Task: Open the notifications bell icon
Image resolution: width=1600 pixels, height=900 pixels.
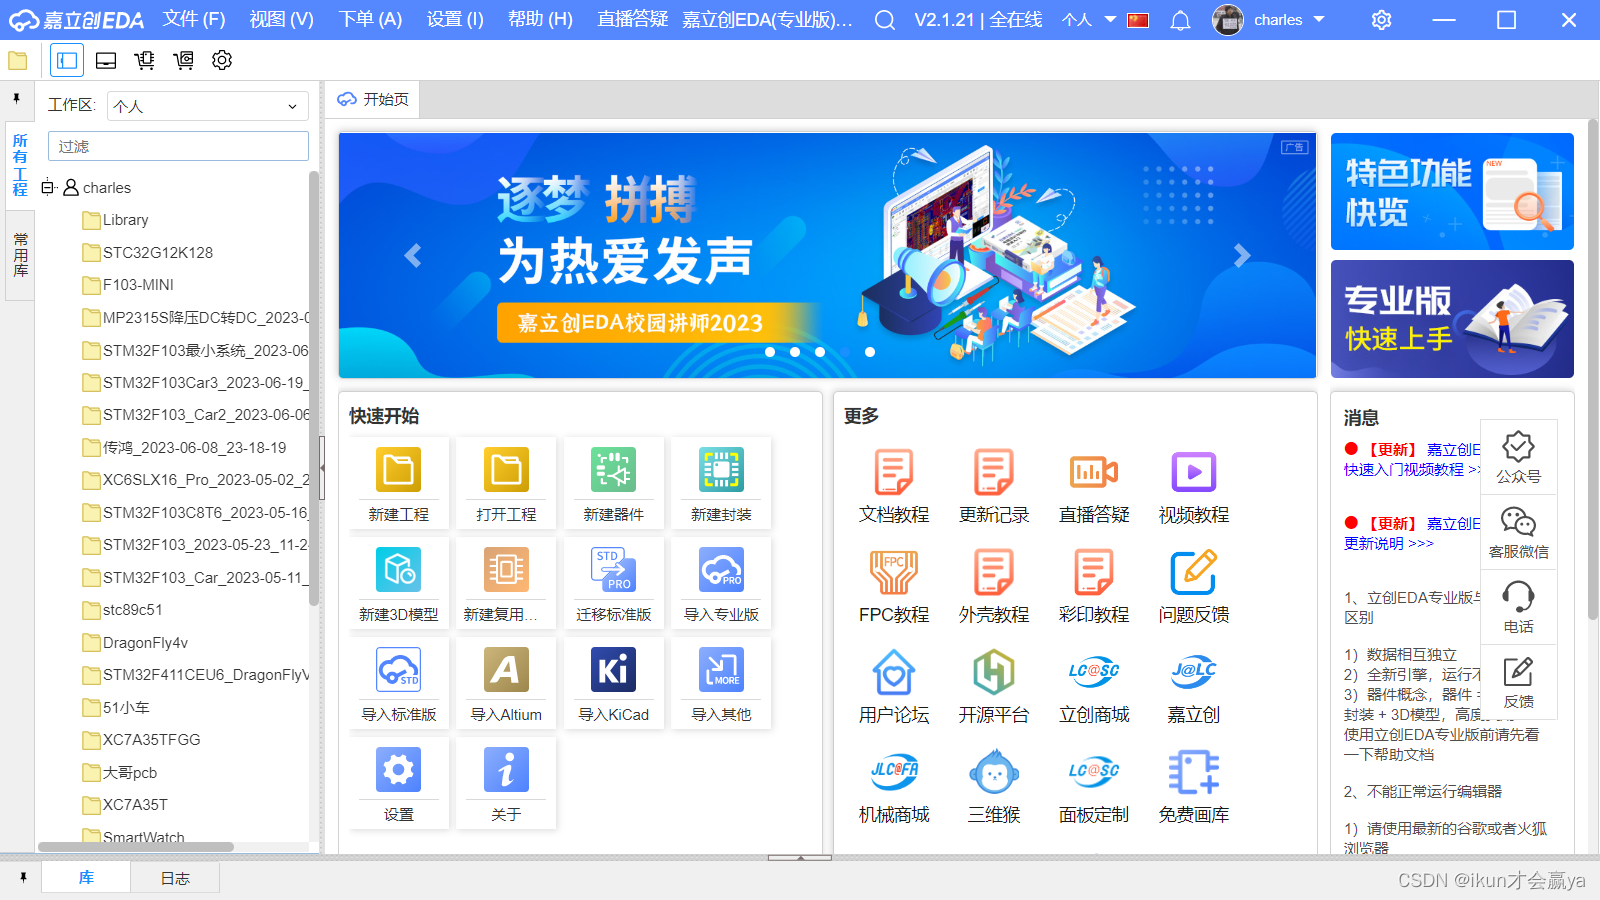Action: [x=1180, y=20]
